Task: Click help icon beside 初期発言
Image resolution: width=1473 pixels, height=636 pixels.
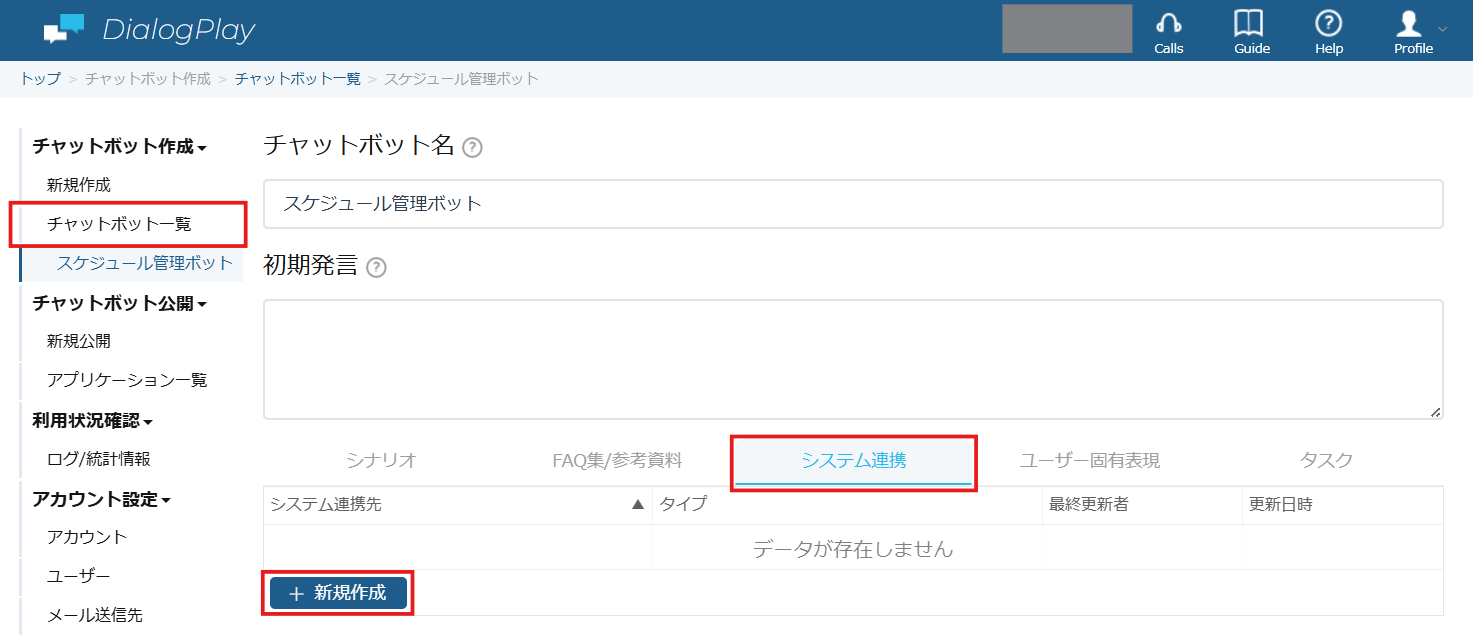Action: pyautogui.click(x=376, y=267)
